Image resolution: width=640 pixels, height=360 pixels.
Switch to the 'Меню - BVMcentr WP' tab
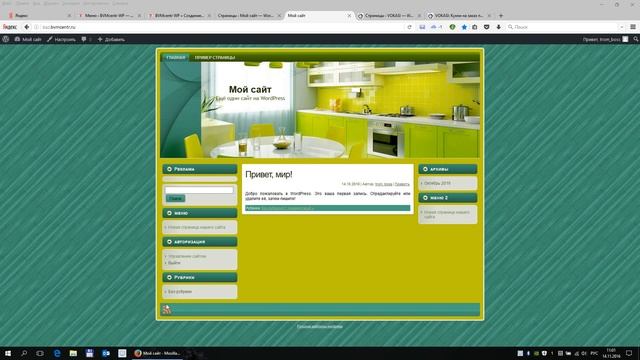pyautogui.click(x=109, y=16)
